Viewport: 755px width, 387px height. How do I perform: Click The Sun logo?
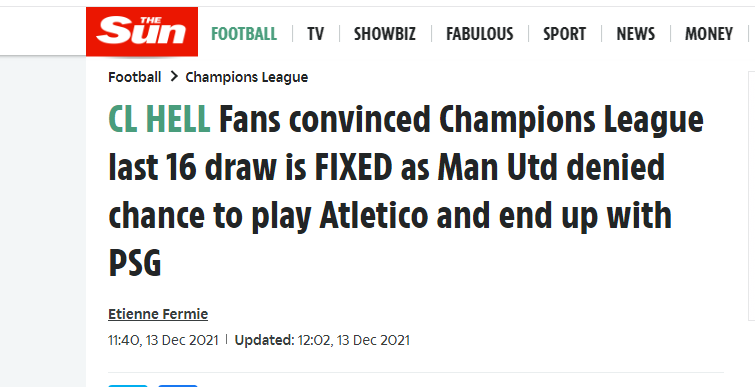pyautogui.click(x=142, y=32)
